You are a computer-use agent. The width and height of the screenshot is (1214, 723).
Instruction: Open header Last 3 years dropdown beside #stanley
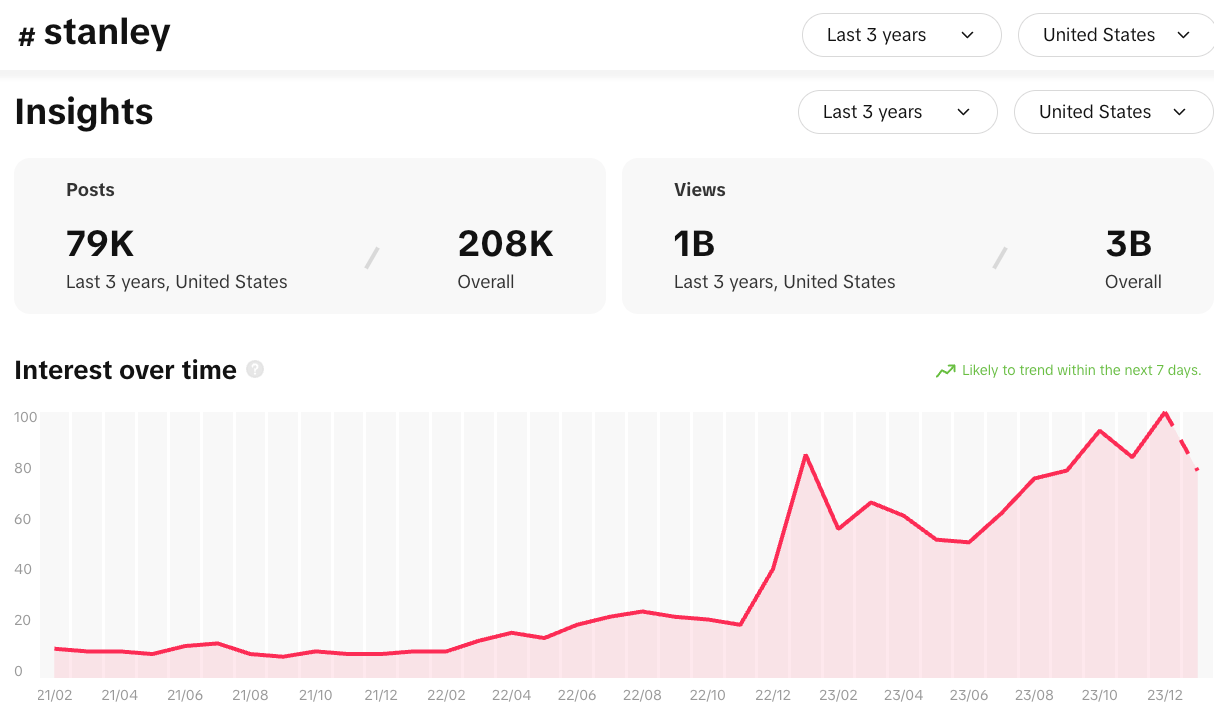901,35
